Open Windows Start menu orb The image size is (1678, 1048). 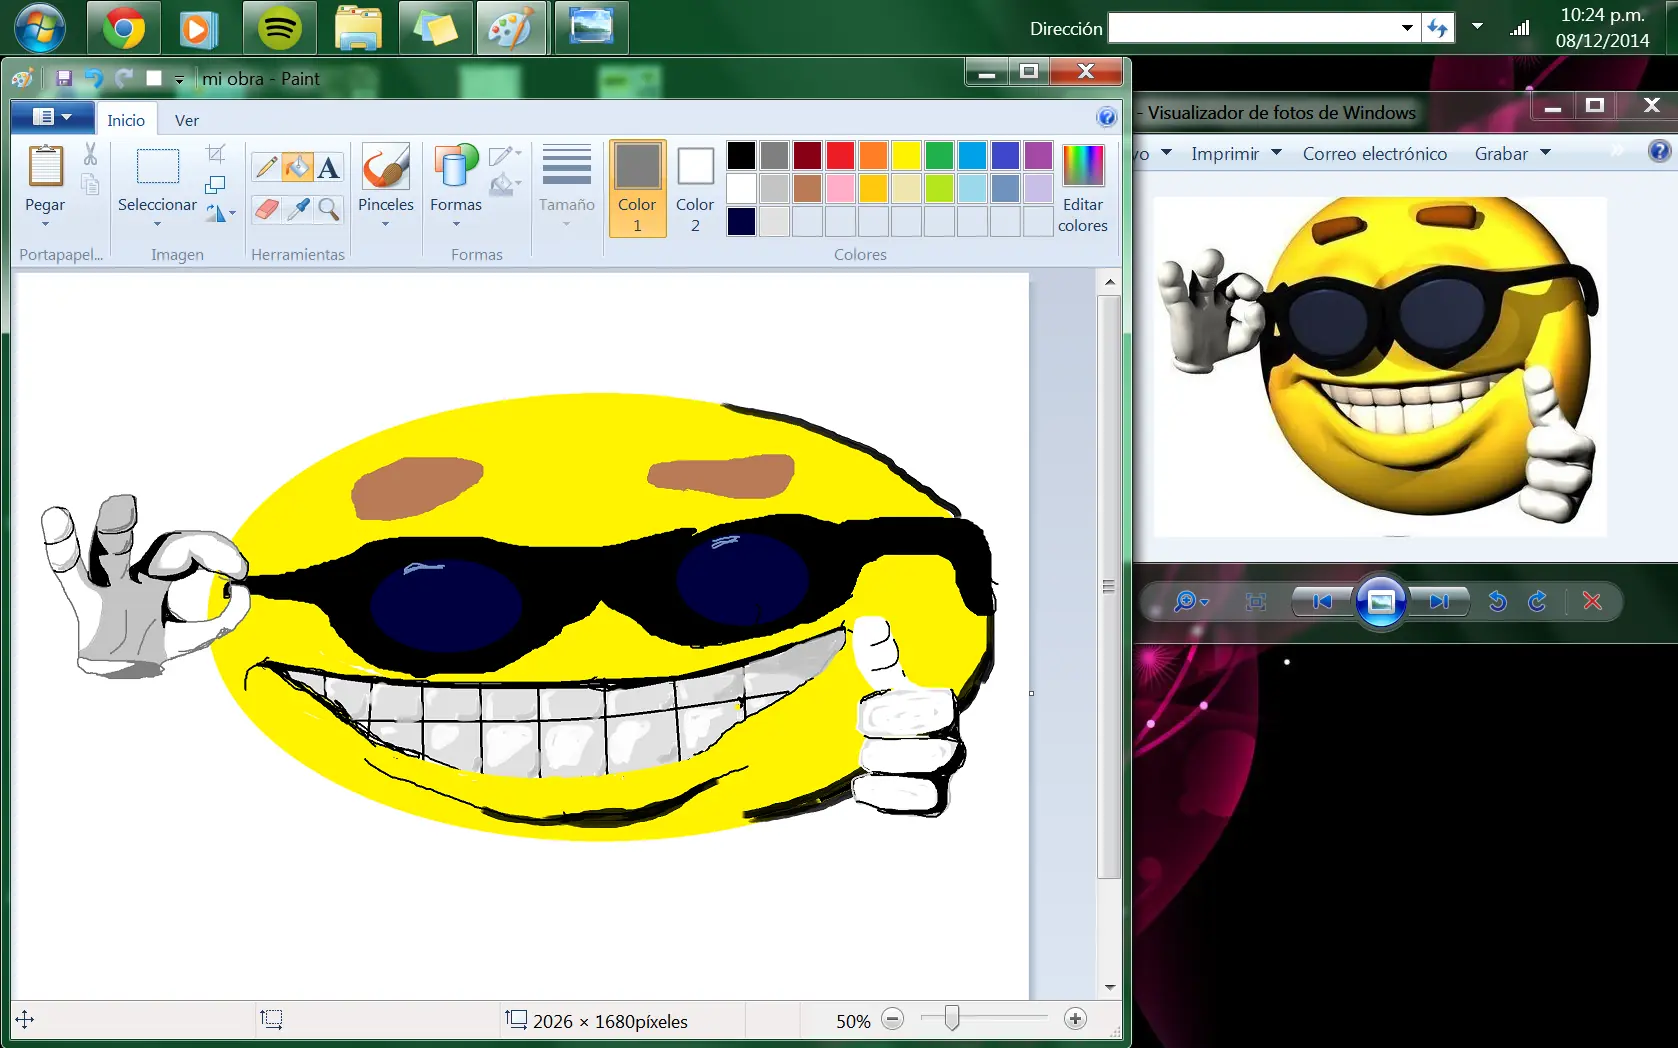pos(40,27)
